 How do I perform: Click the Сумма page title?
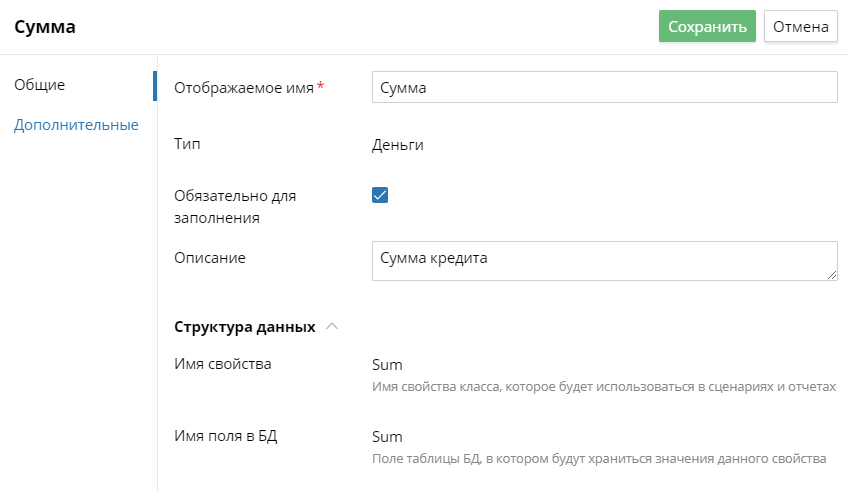point(45,27)
